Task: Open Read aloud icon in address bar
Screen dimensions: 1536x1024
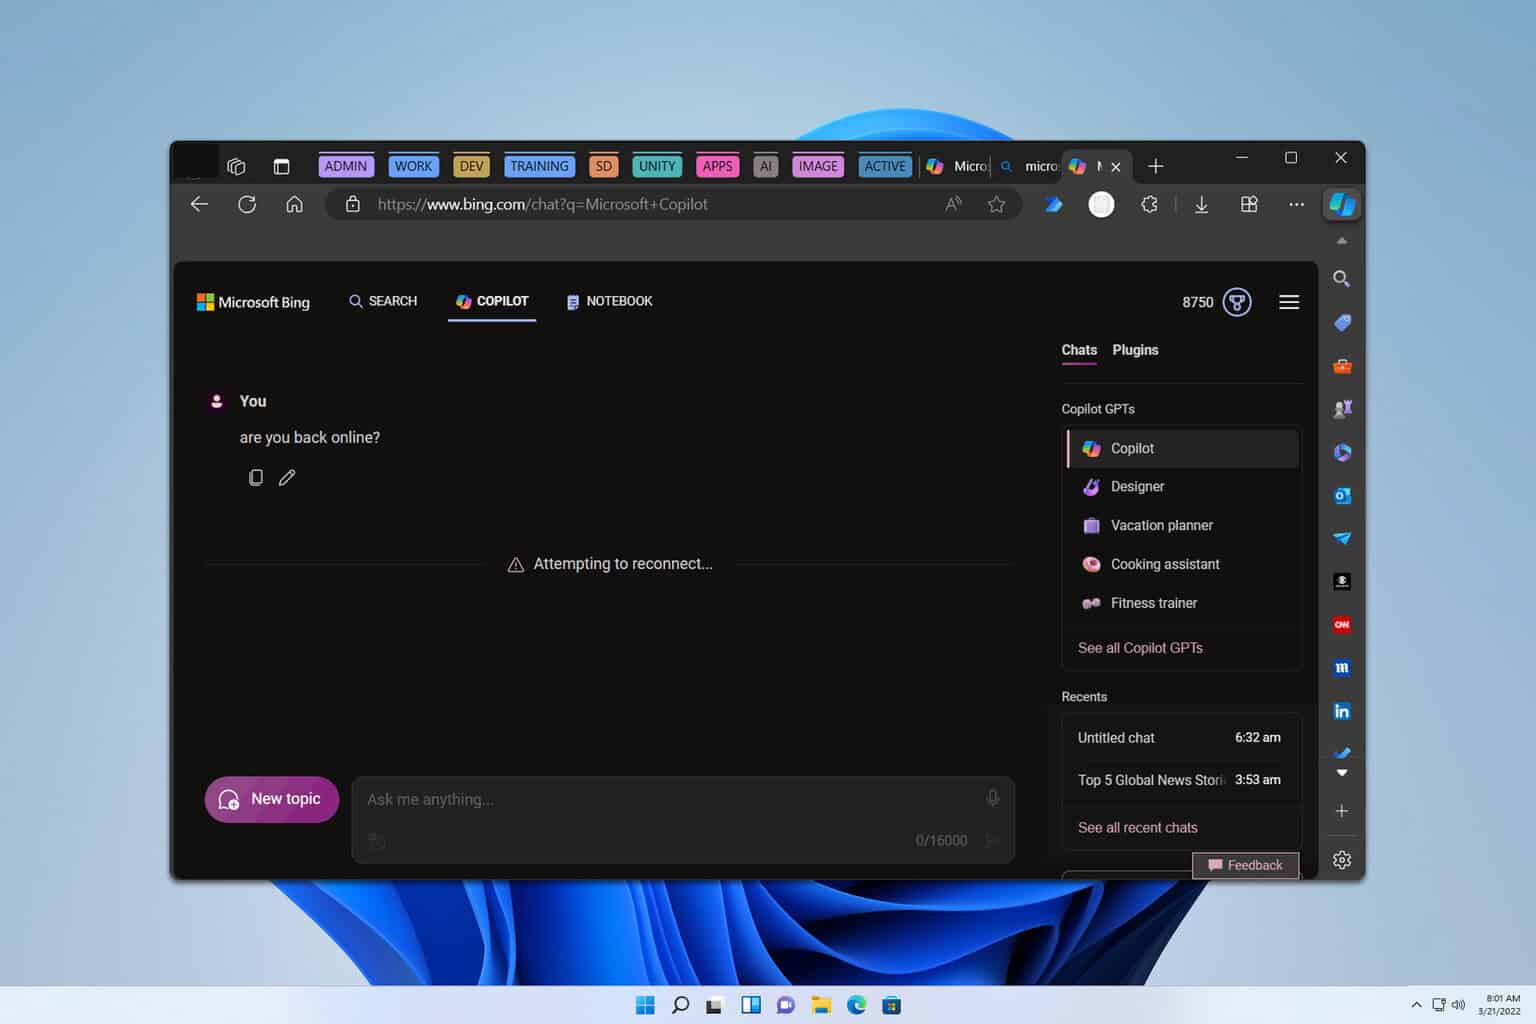Action: tap(953, 204)
